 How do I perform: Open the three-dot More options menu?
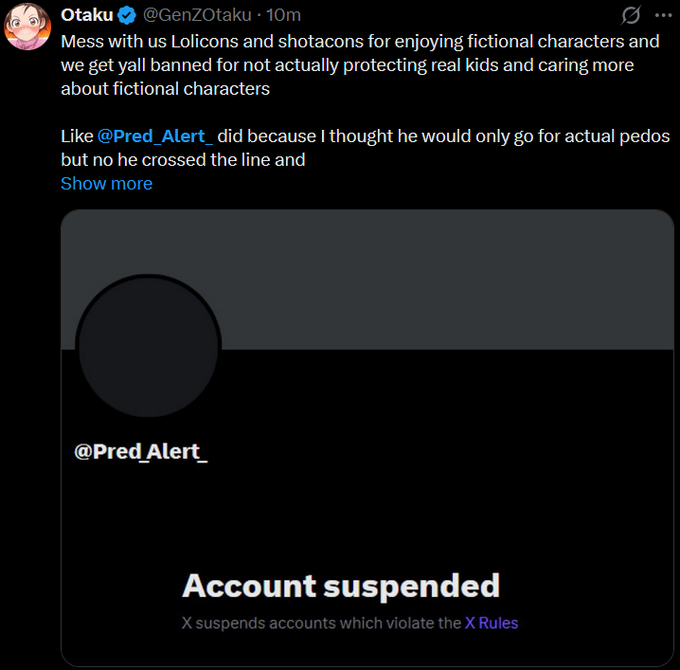pyautogui.click(x=663, y=15)
